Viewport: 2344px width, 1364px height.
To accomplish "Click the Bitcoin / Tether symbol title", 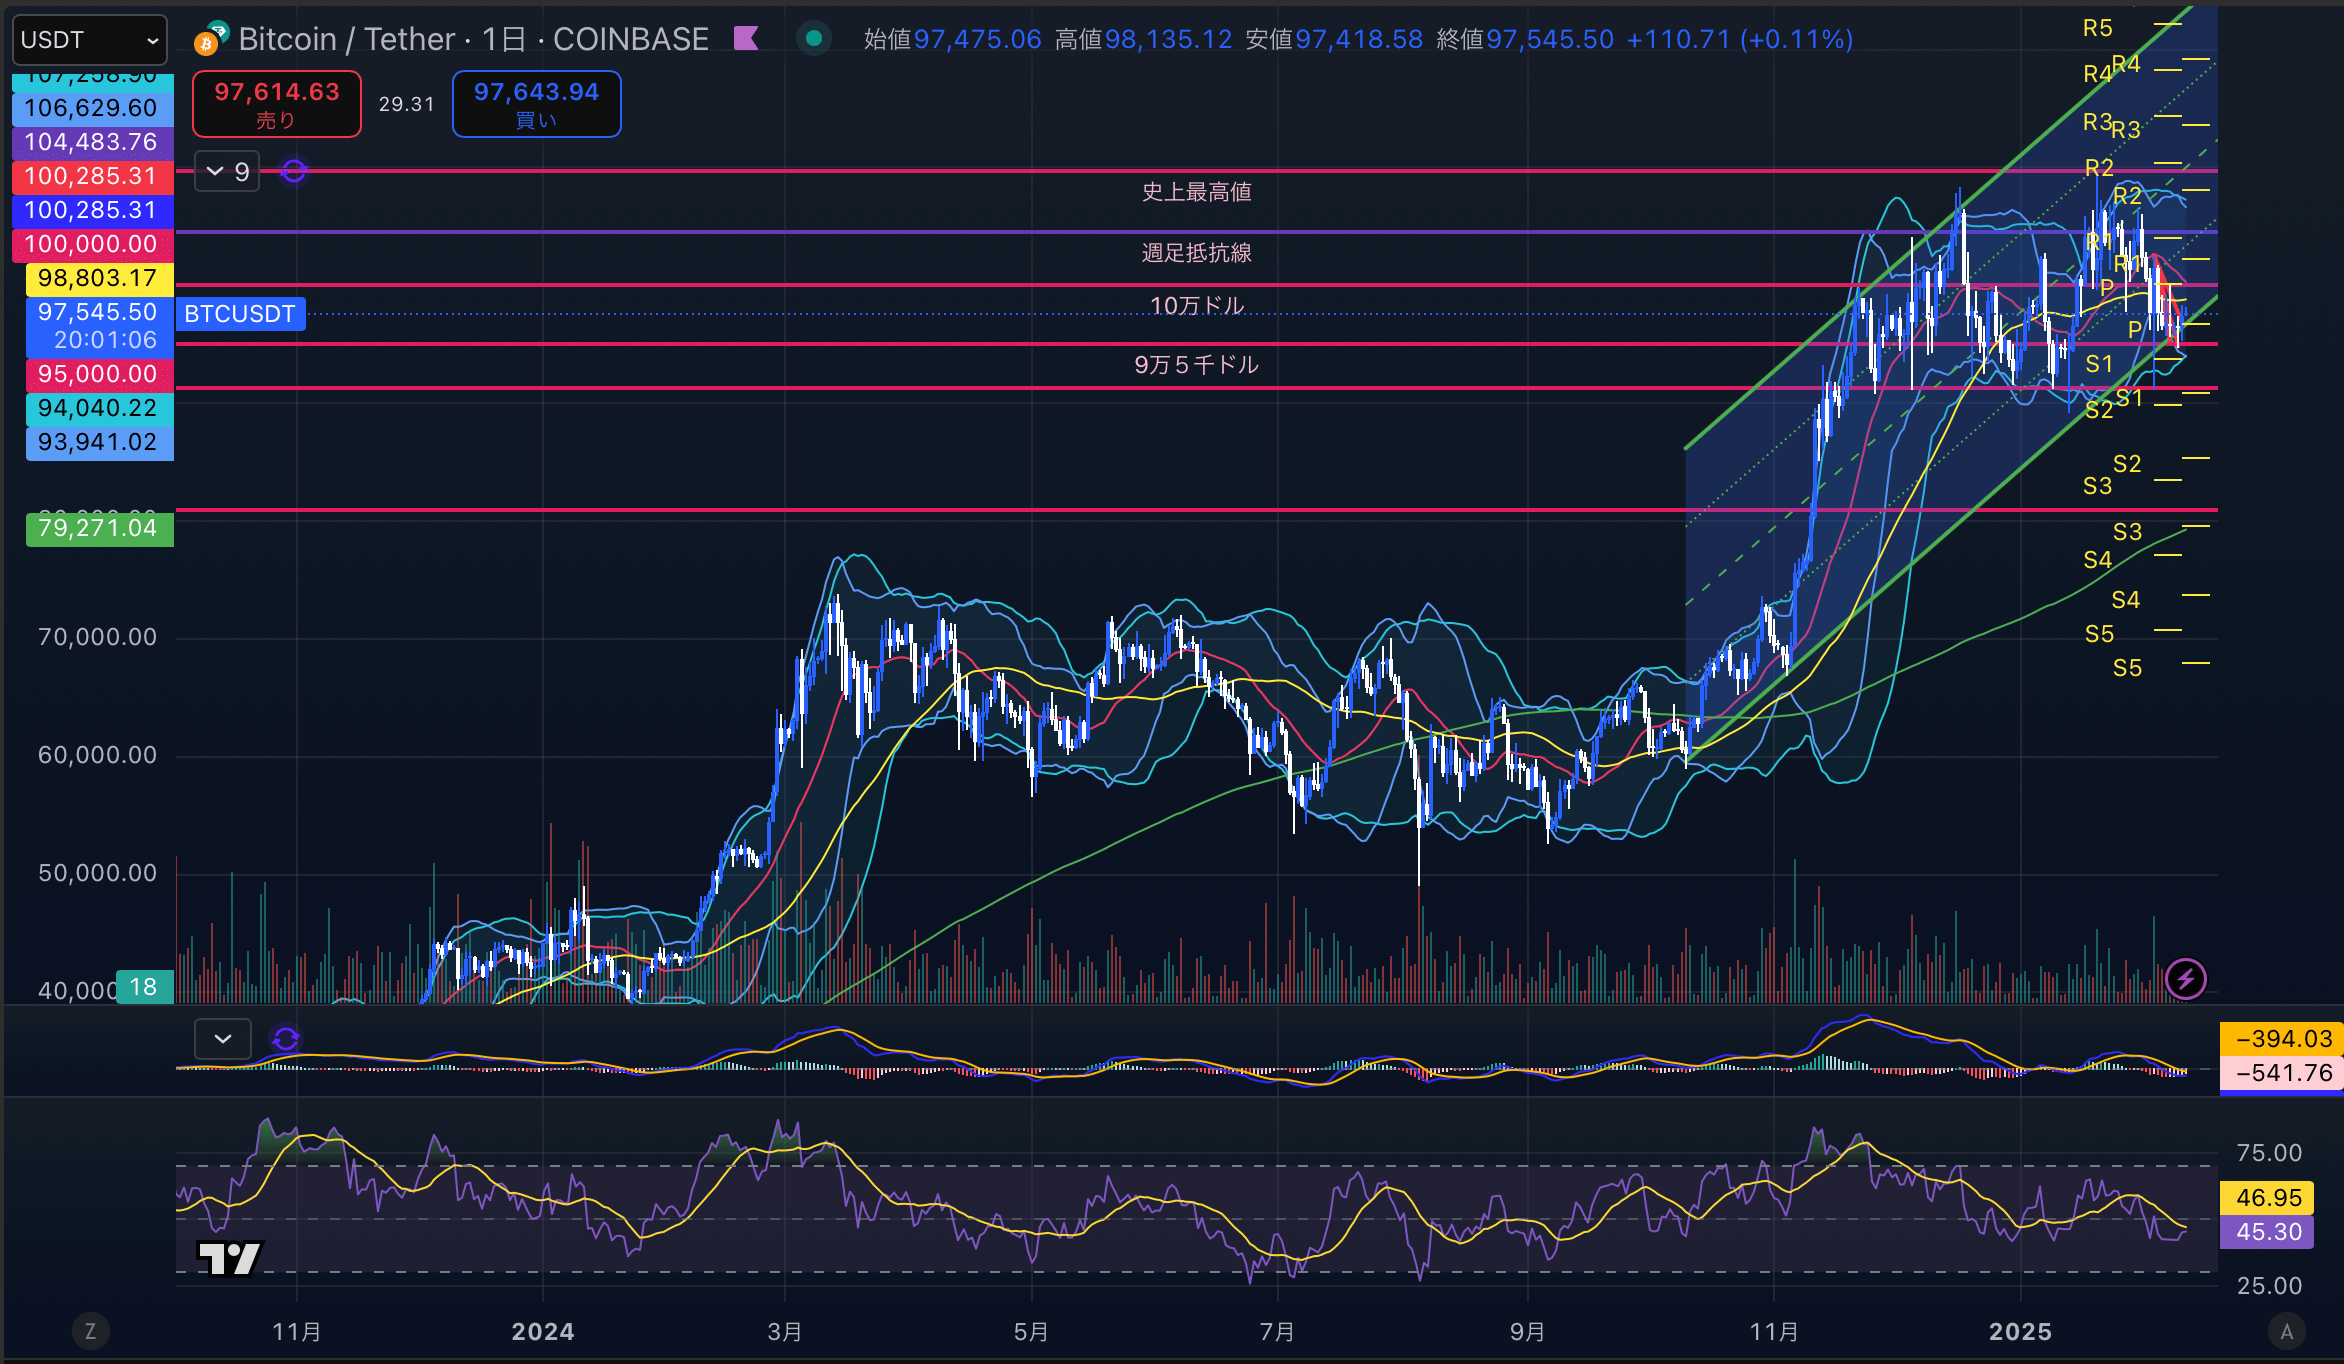I will (473, 39).
